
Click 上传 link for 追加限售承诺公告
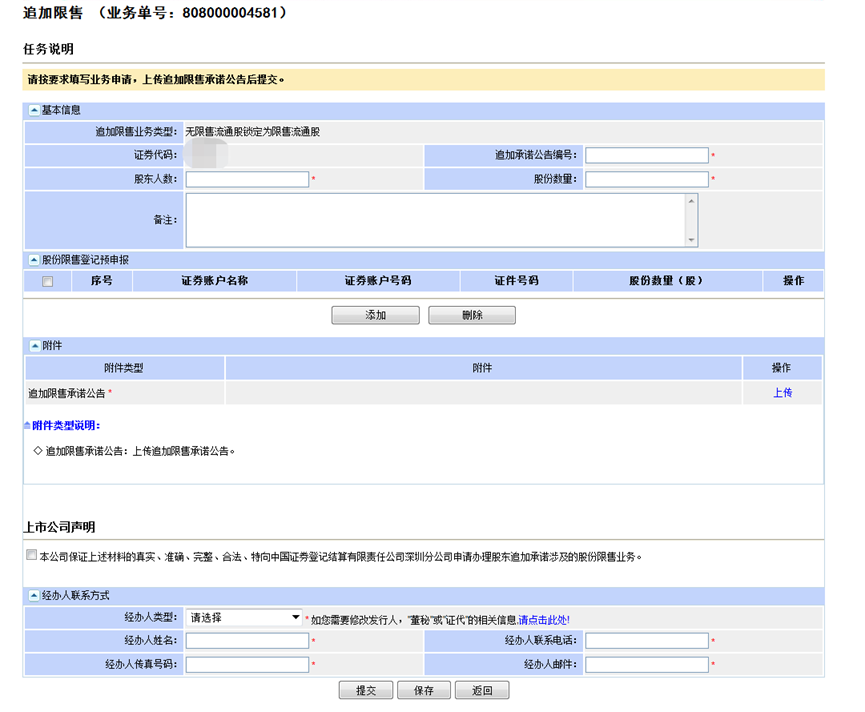[x=782, y=393]
